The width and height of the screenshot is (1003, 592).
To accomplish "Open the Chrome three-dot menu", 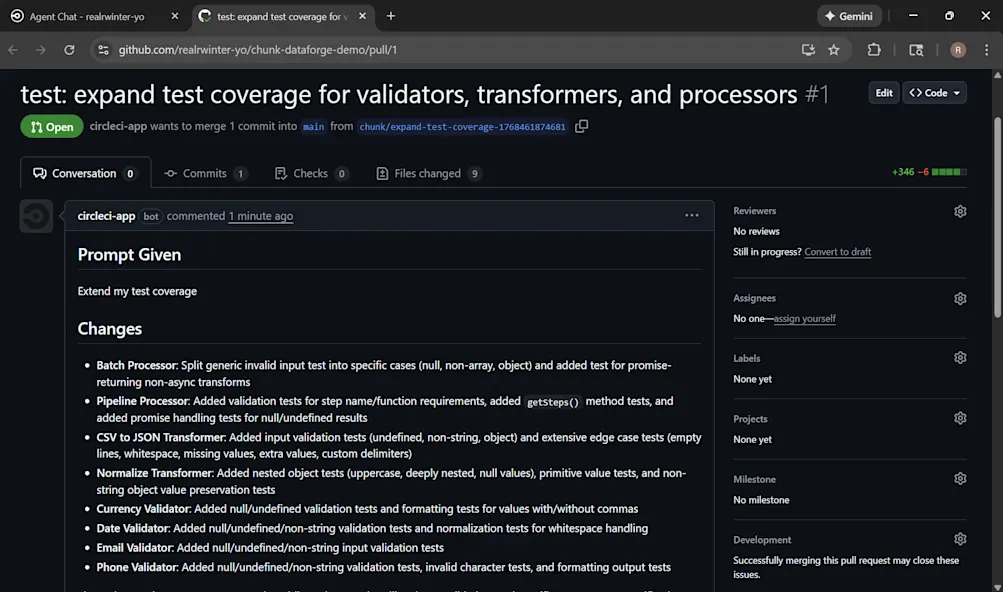I will tap(986, 50).
